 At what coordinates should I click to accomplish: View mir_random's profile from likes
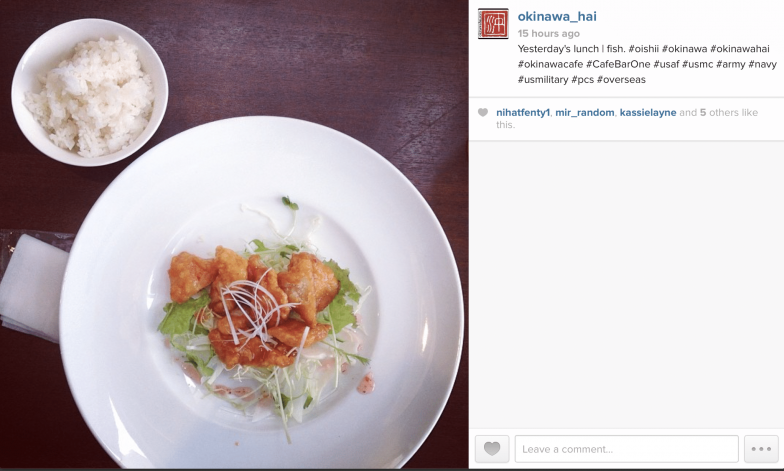click(x=584, y=113)
